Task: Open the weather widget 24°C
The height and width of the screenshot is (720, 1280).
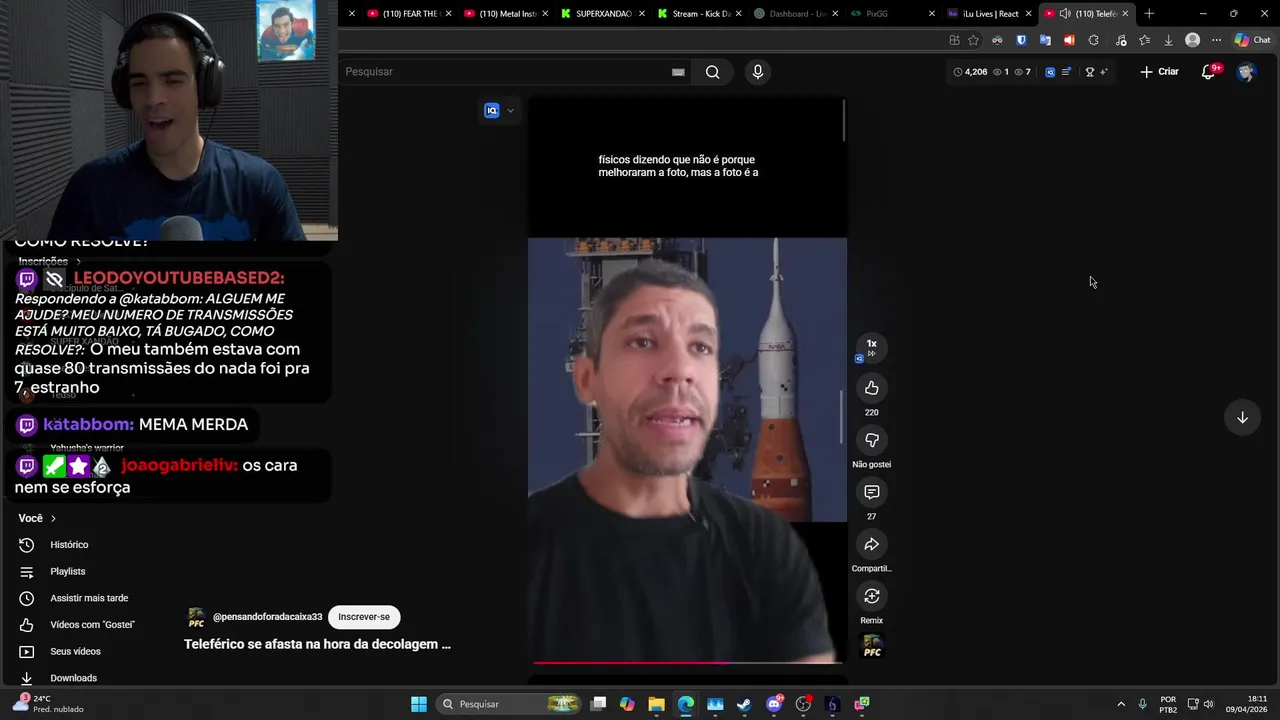Action: pos(47,704)
